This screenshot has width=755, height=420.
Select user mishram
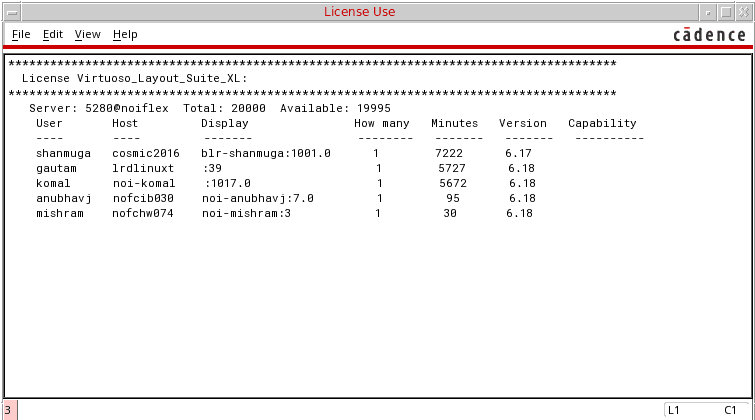60,213
